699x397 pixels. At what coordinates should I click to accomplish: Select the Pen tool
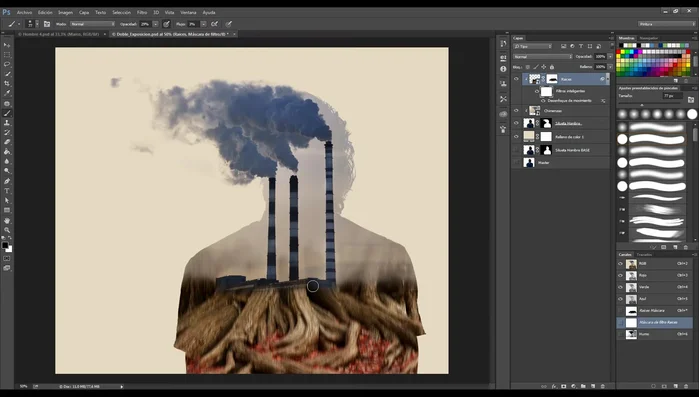pos(7,181)
